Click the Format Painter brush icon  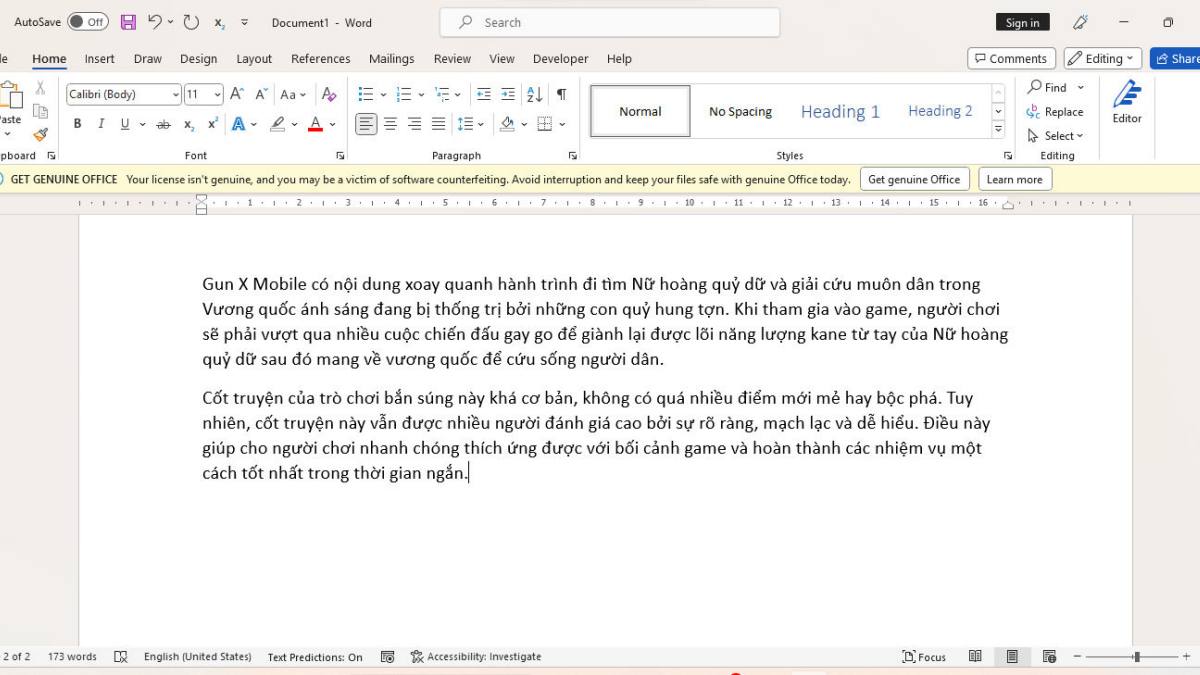[40, 134]
